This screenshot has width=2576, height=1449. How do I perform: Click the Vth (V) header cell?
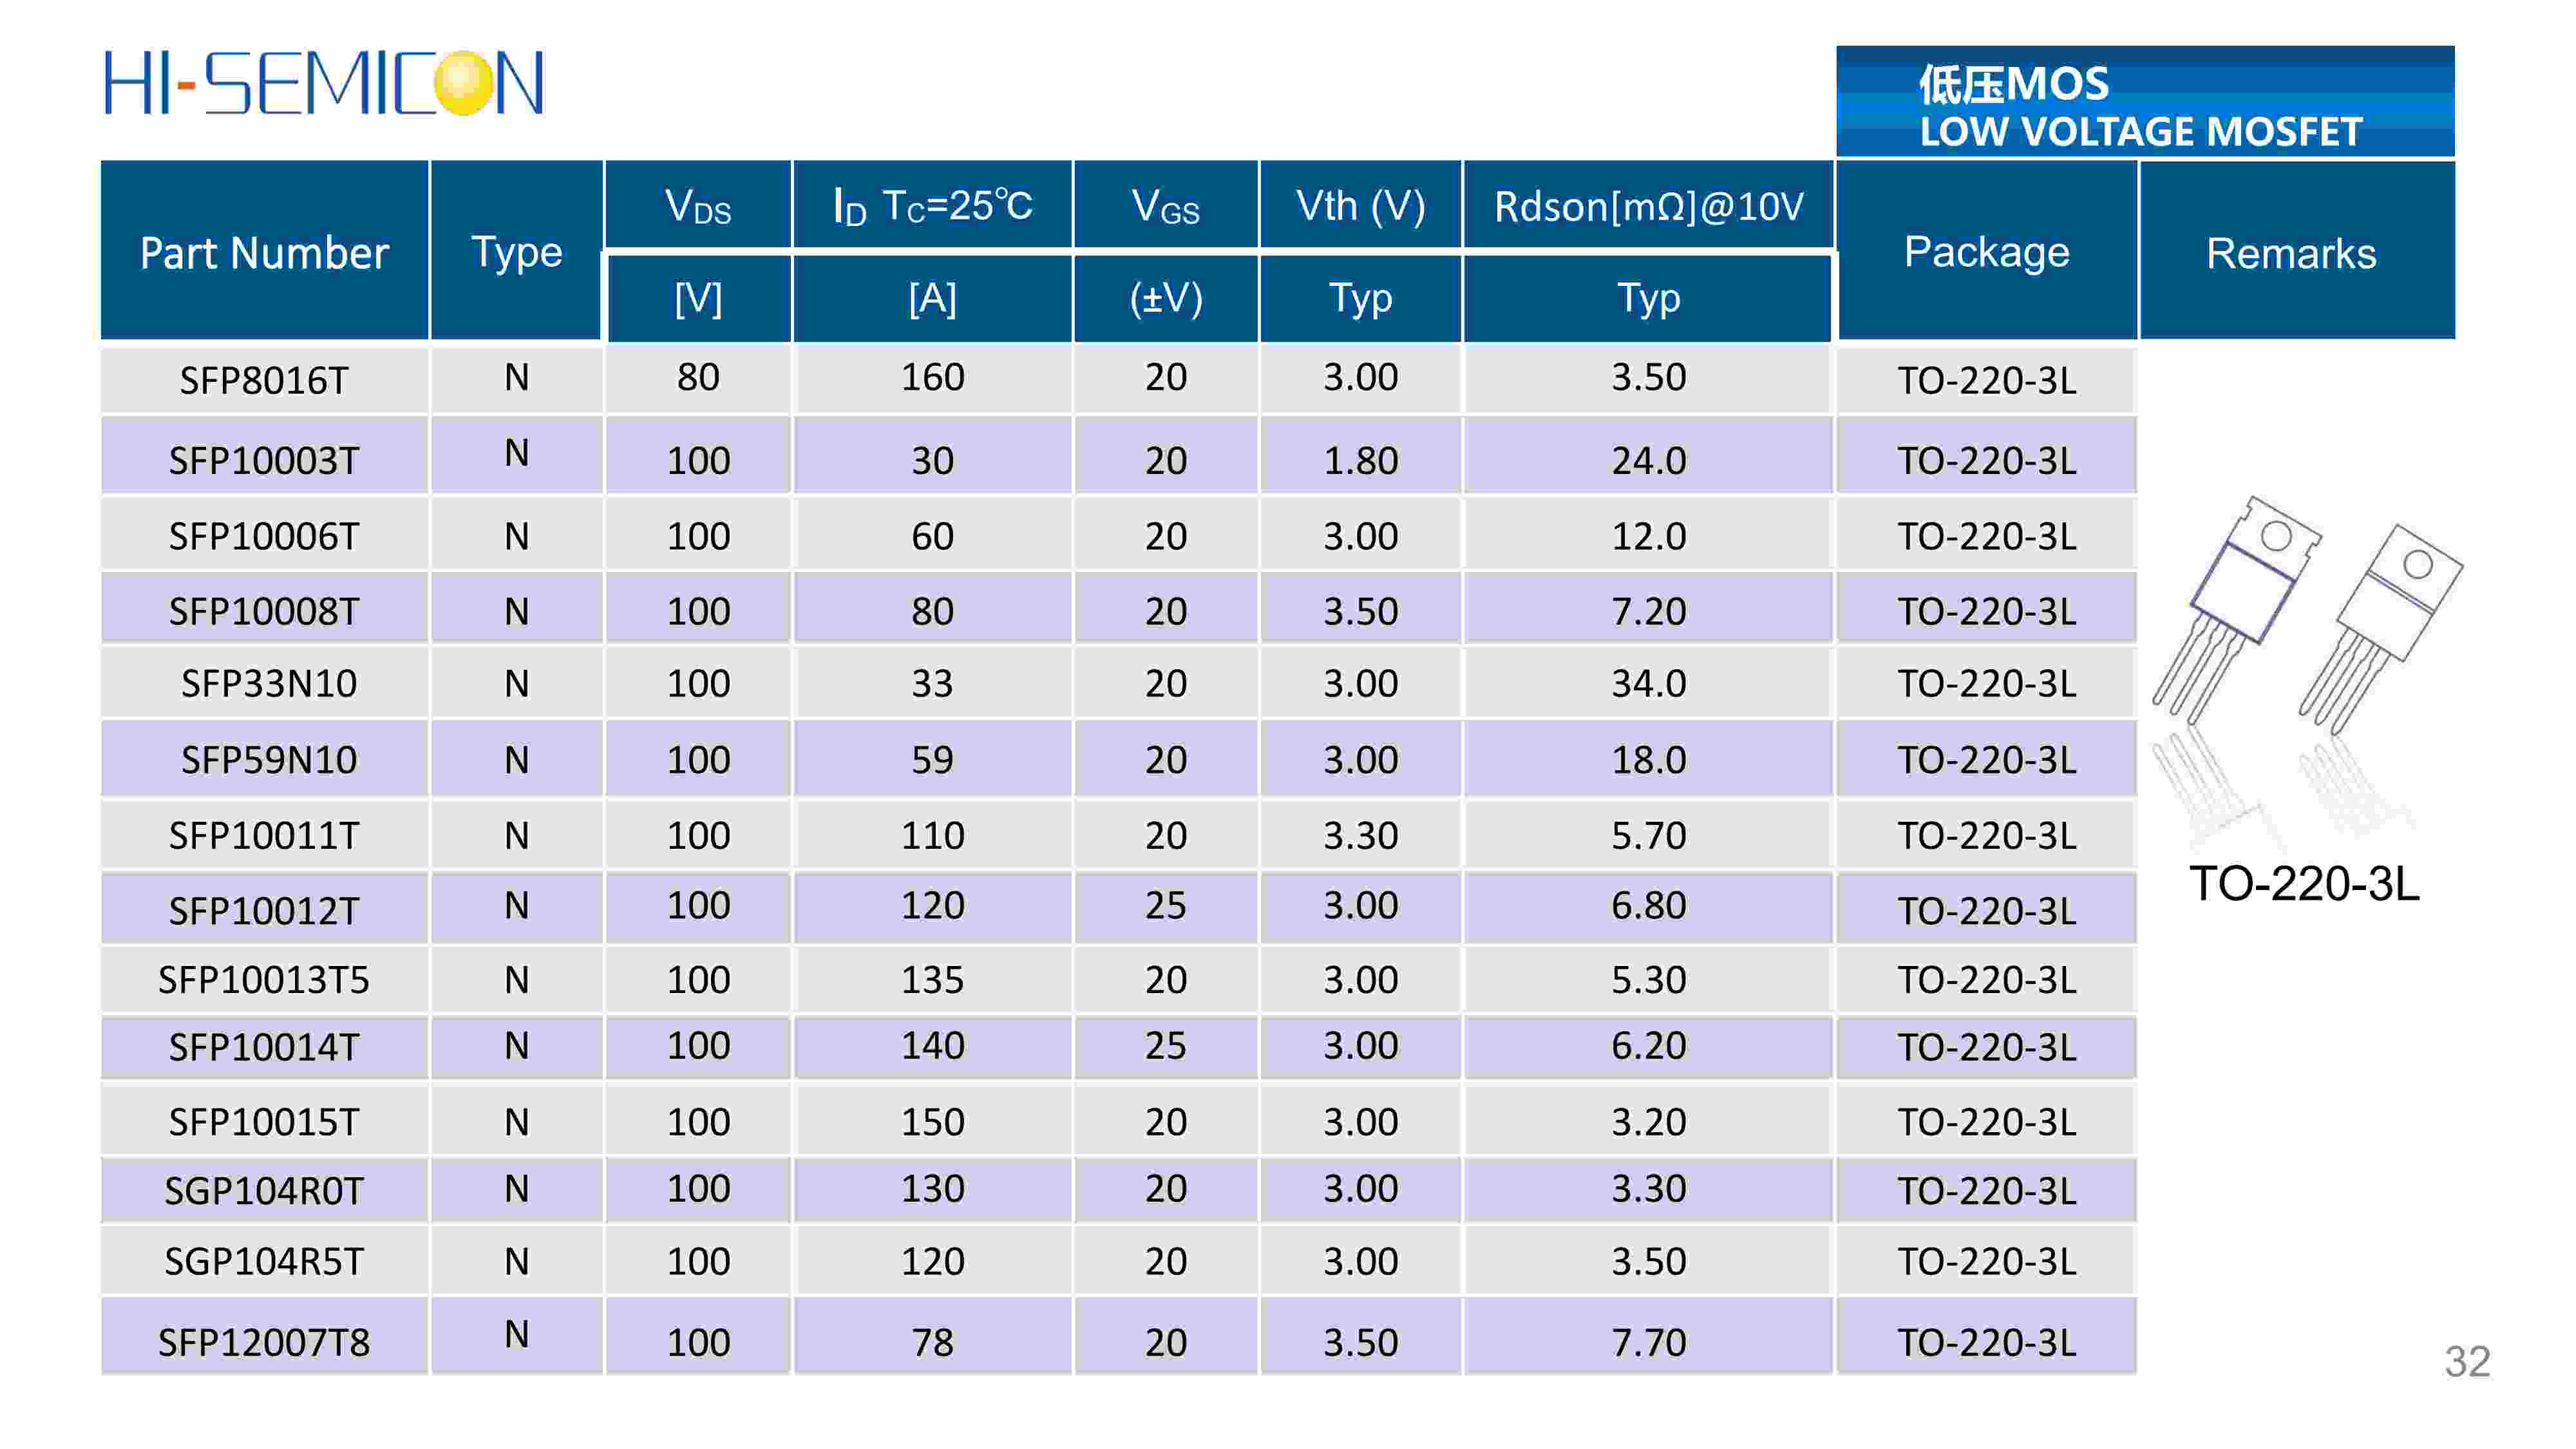(x=1360, y=206)
